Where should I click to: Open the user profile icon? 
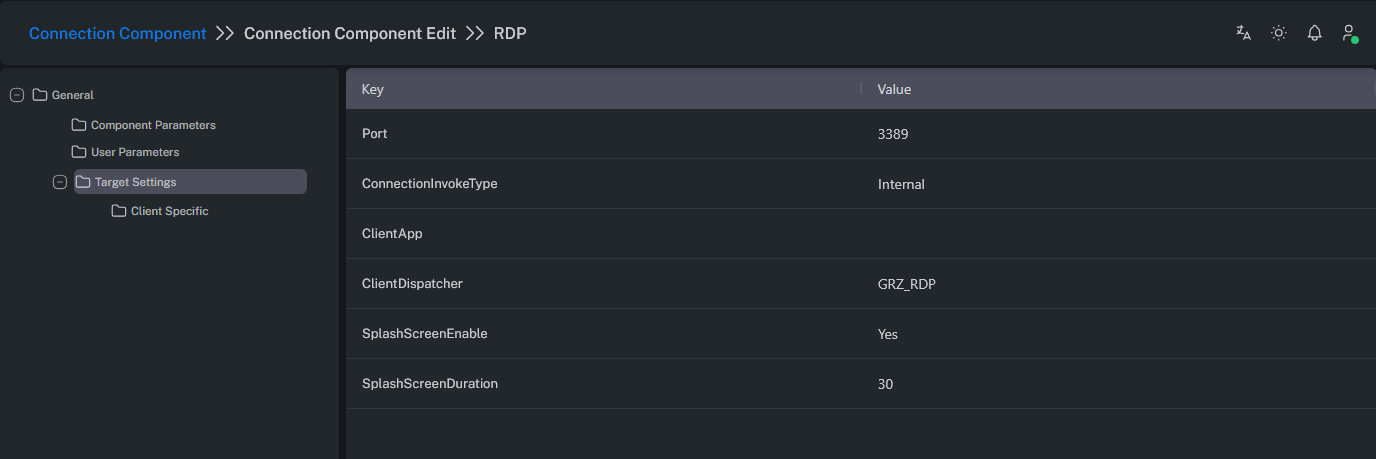[x=1349, y=33]
